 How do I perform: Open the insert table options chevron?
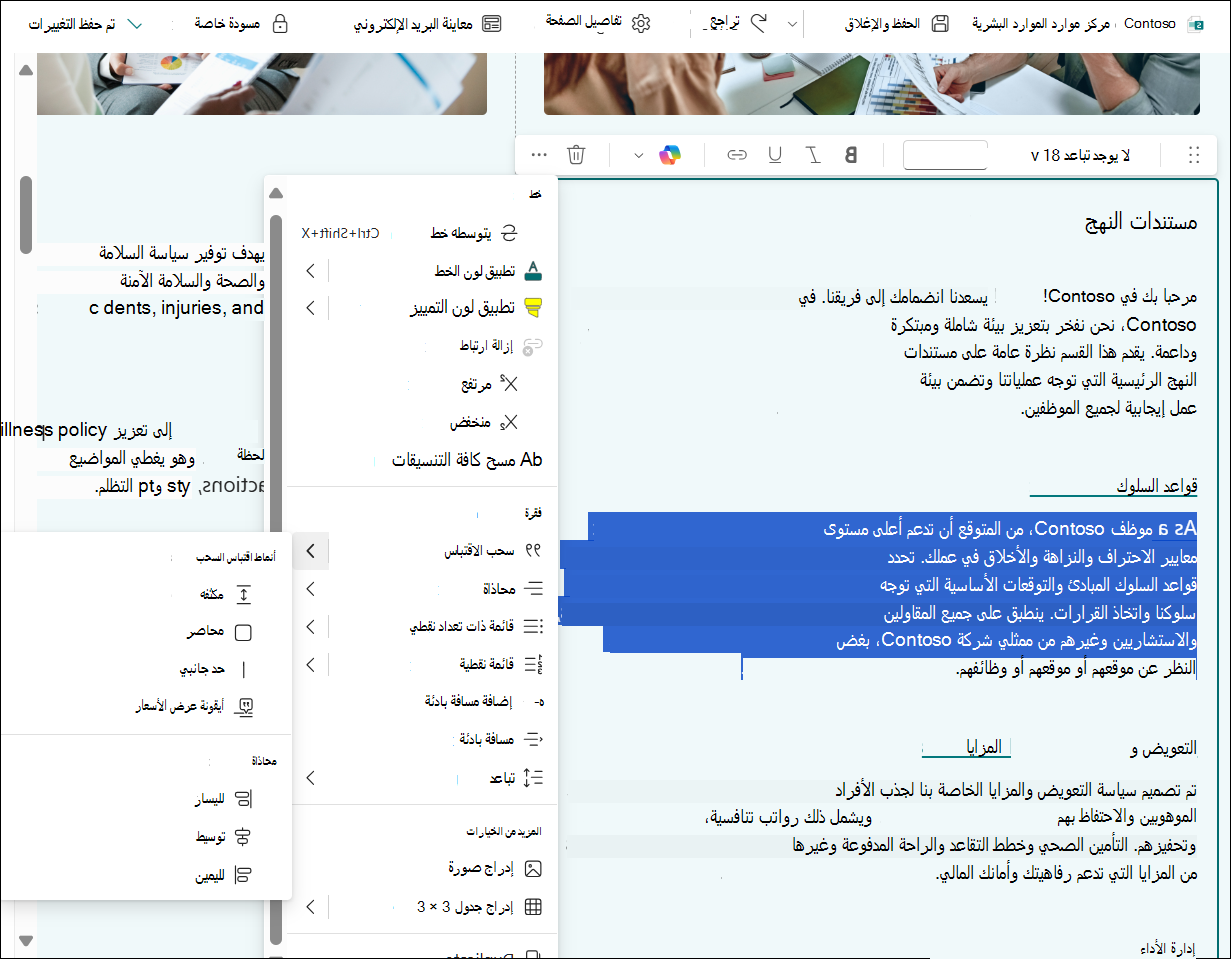pyautogui.click(x=310, y=907)
